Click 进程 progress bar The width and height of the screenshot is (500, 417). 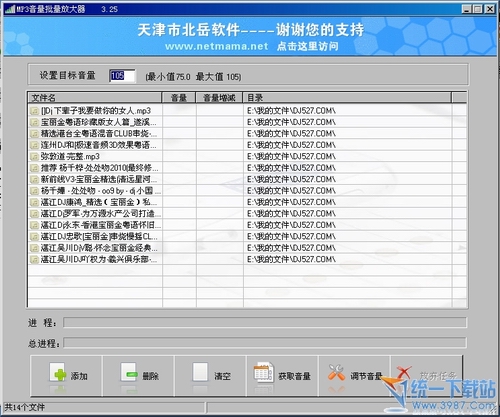coord(265,322)
